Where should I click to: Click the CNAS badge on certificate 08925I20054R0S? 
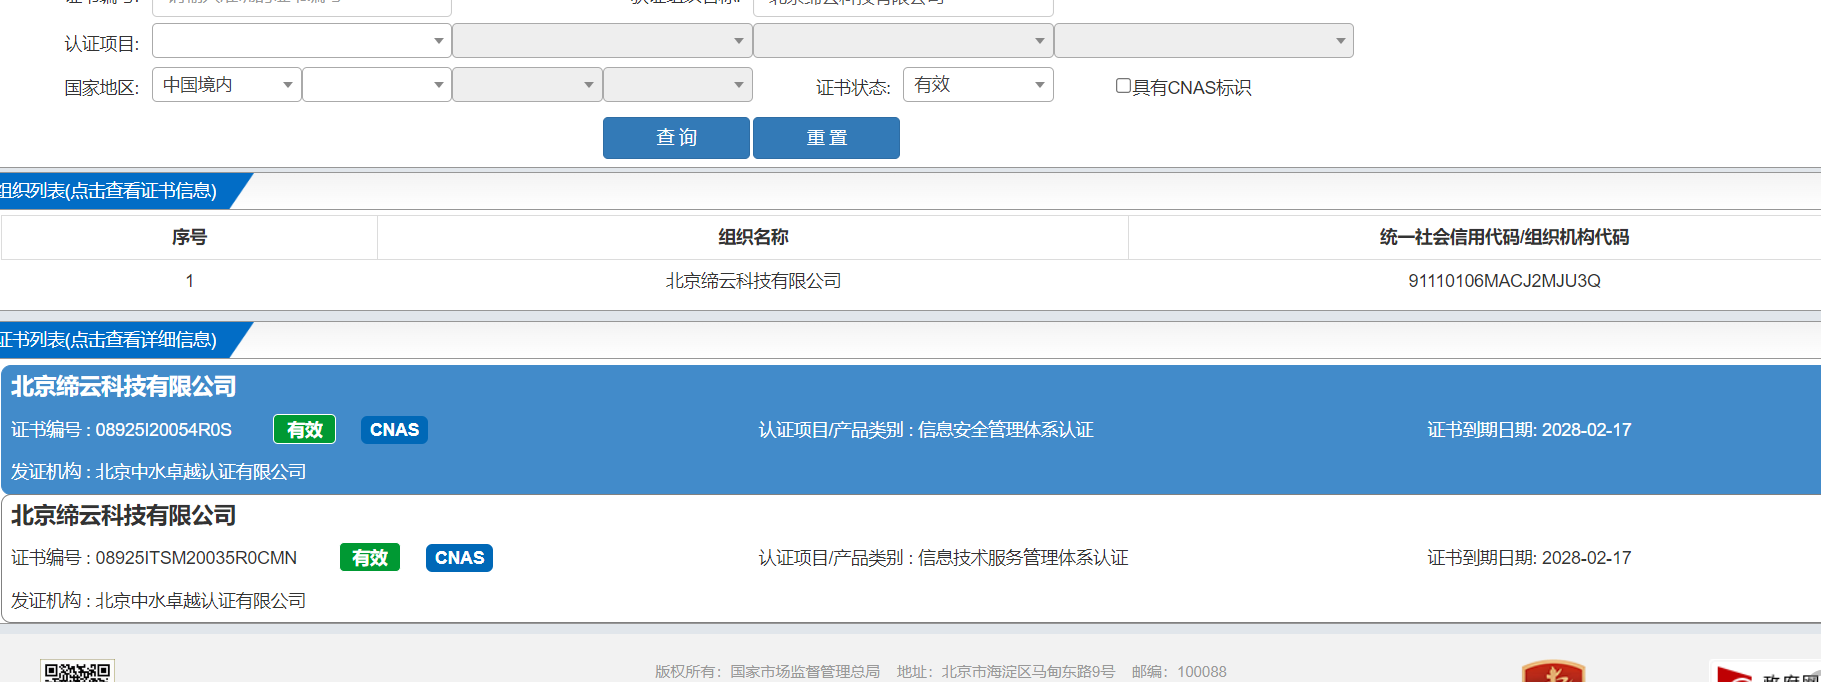point(394,430)
